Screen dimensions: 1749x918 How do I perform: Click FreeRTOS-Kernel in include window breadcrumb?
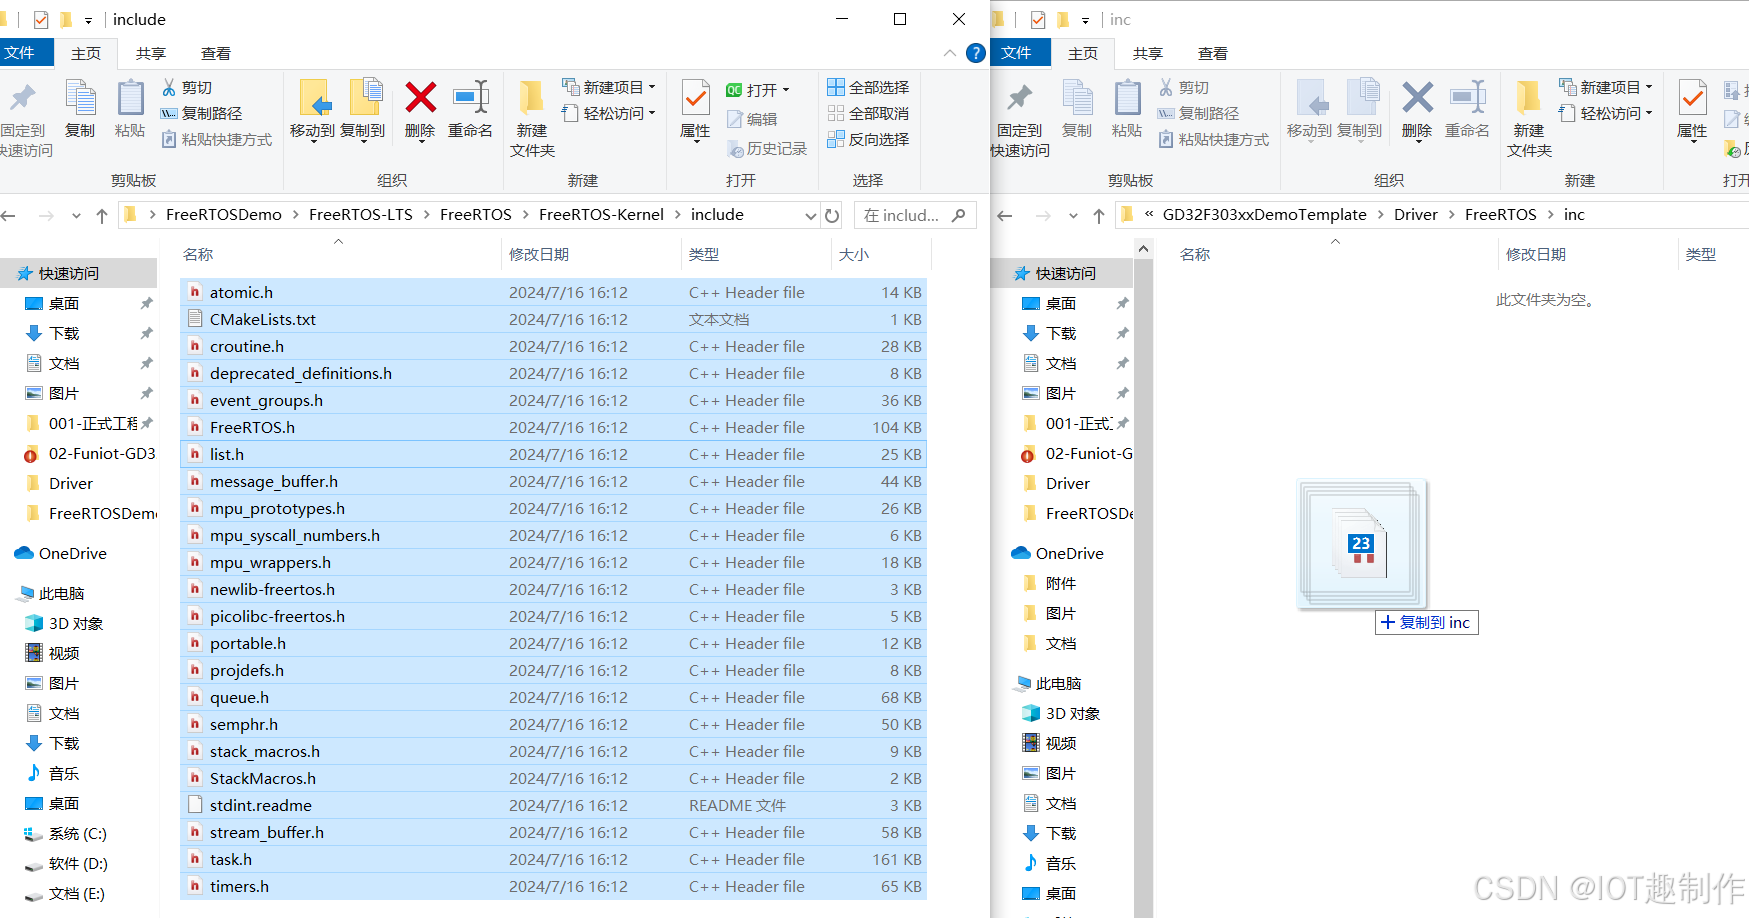pyautogui.click(x=601, y=215)
